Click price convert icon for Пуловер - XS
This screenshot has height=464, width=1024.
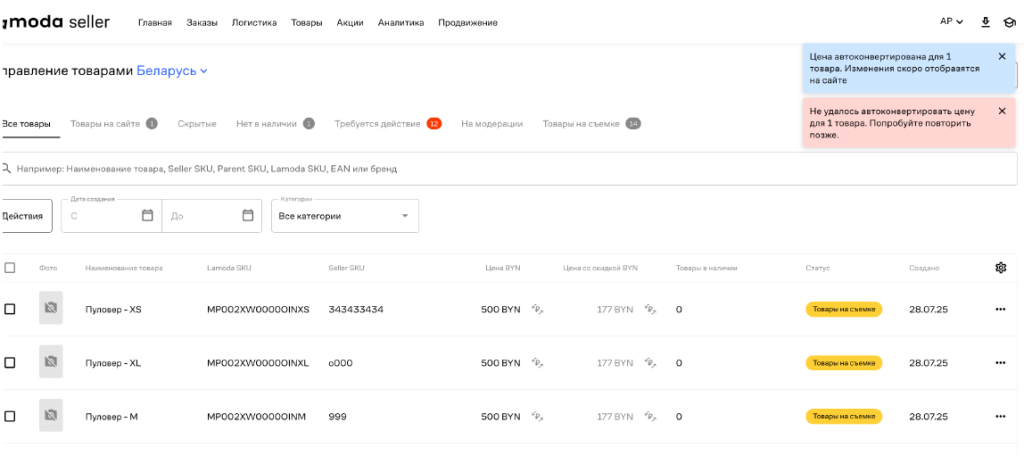coord(537,309)
